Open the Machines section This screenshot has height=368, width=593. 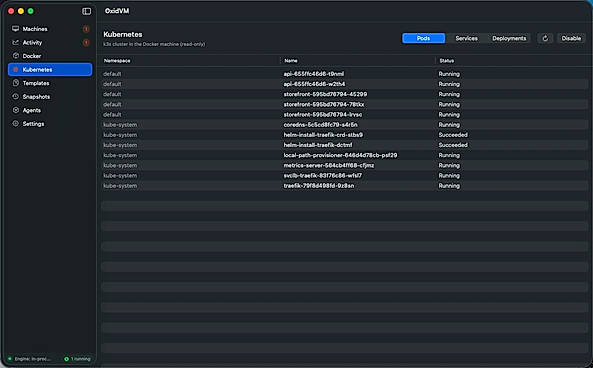(x=50, y=29)
